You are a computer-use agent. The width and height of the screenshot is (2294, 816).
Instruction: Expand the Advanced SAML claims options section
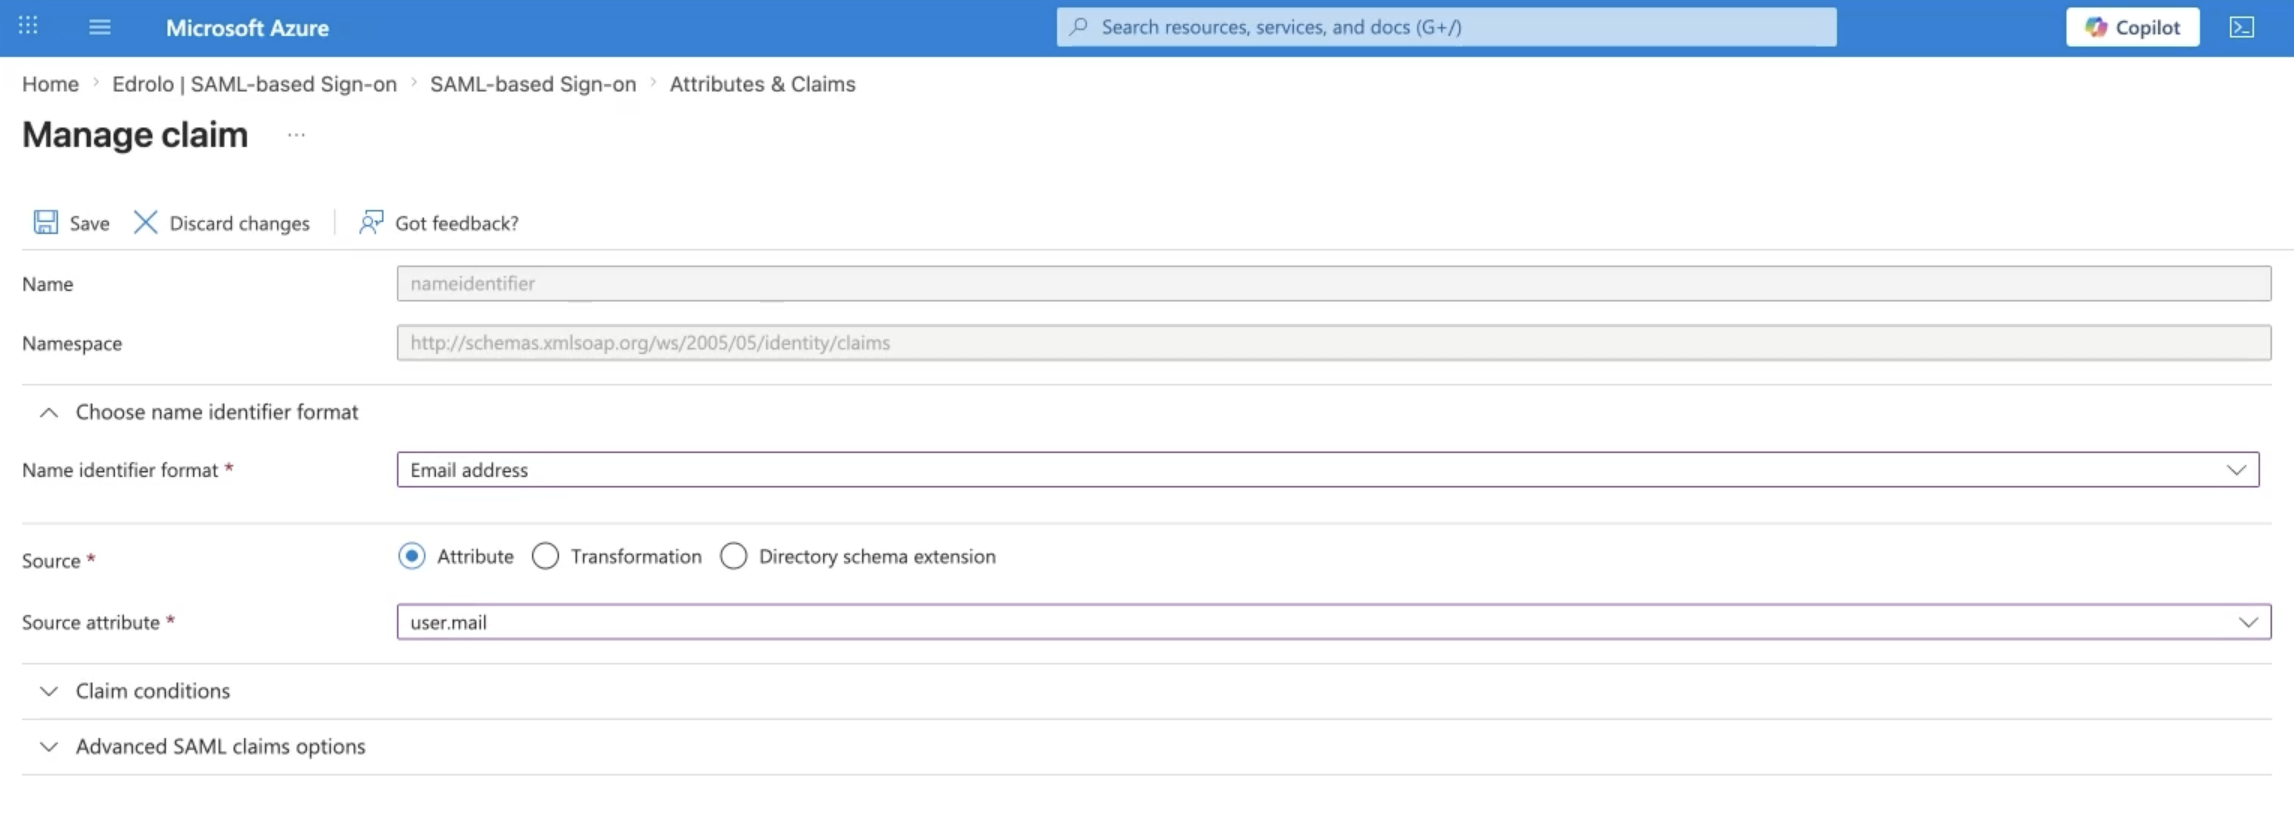pyautogui.click(x=48, y=747)
